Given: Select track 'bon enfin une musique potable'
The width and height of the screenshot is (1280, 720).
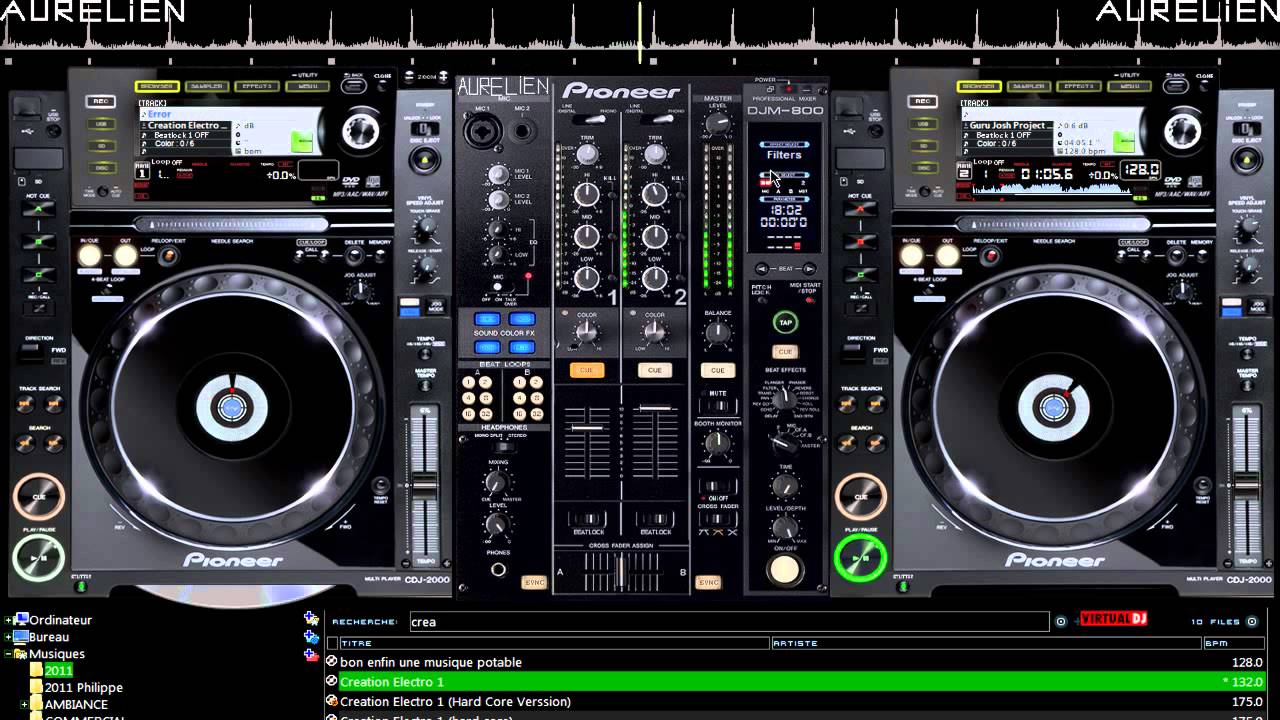Looking at the screenshot, I should click(x=796, y=662).
